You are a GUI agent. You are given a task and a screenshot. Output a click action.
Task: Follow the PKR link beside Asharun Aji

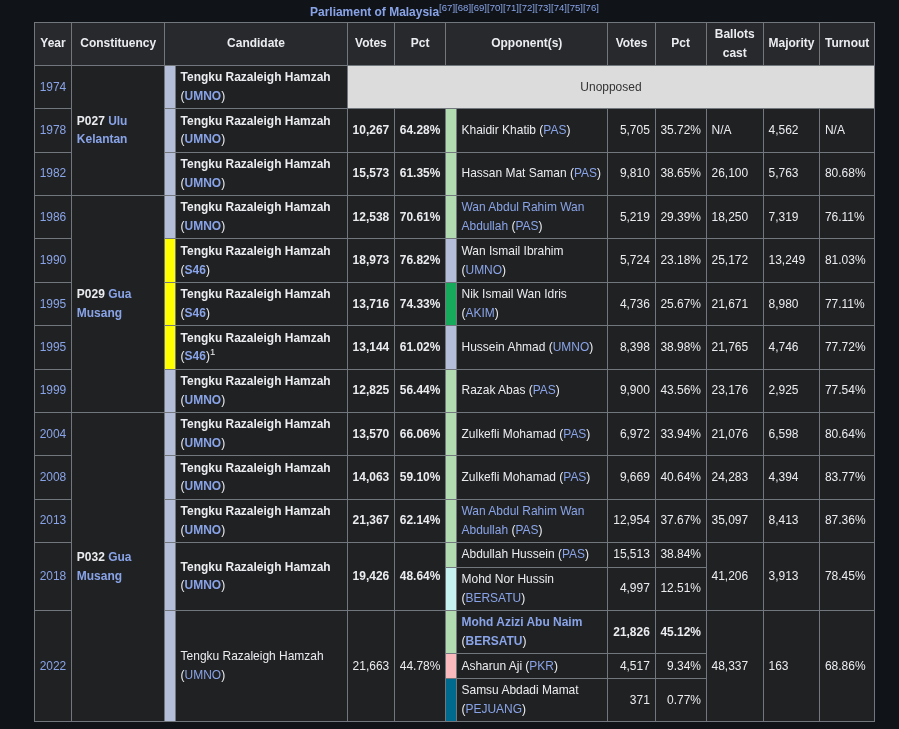[x=541, y=666]
